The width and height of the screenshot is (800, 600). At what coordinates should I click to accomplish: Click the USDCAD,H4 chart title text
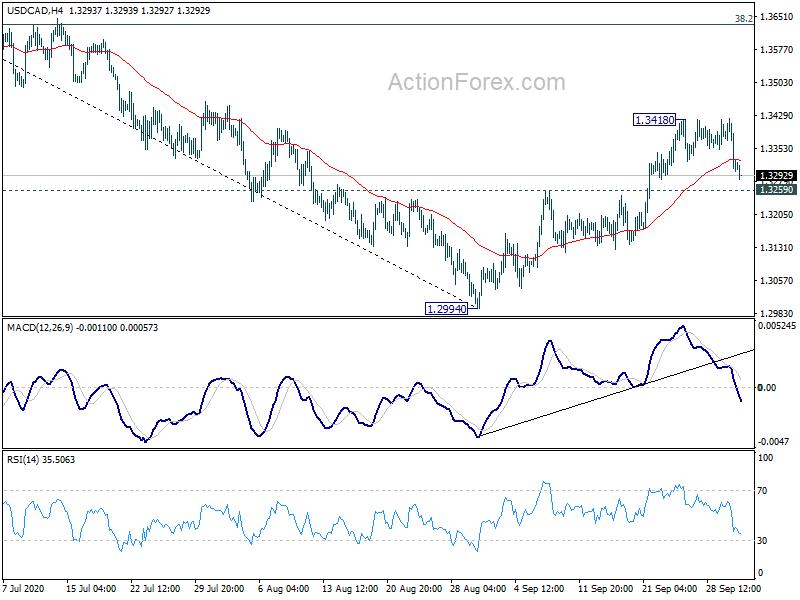[35, 10]
